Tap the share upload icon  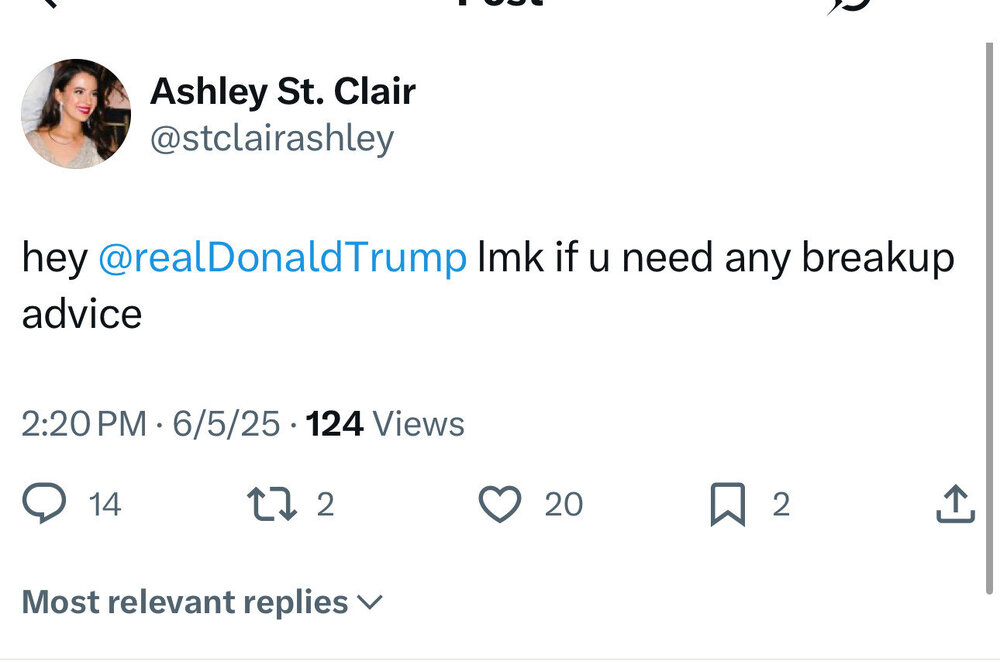pos(955,504)
